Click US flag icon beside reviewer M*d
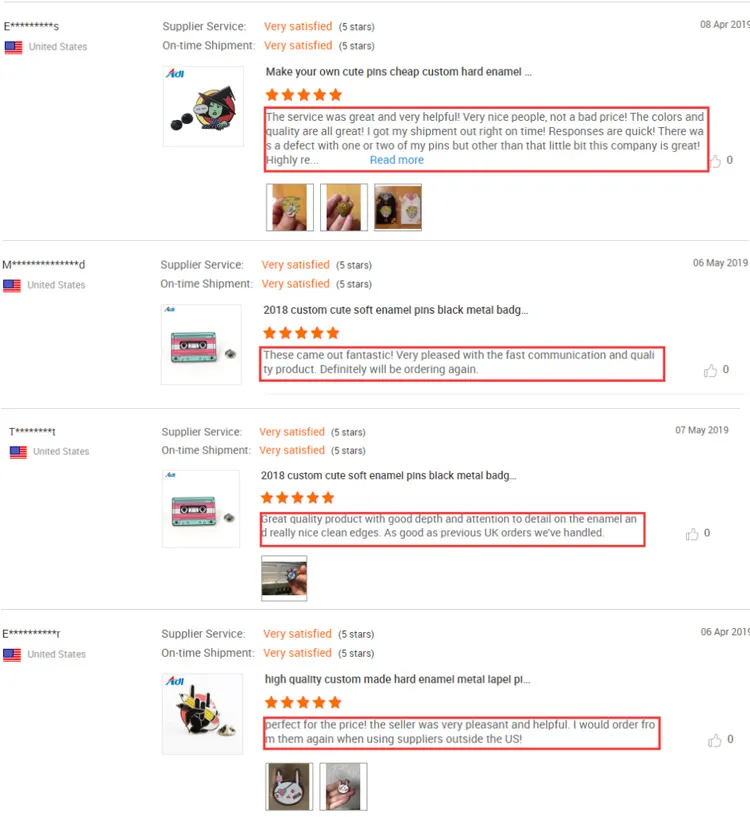The width and height of the screenshot is (750, 837). tap(12, 286)
